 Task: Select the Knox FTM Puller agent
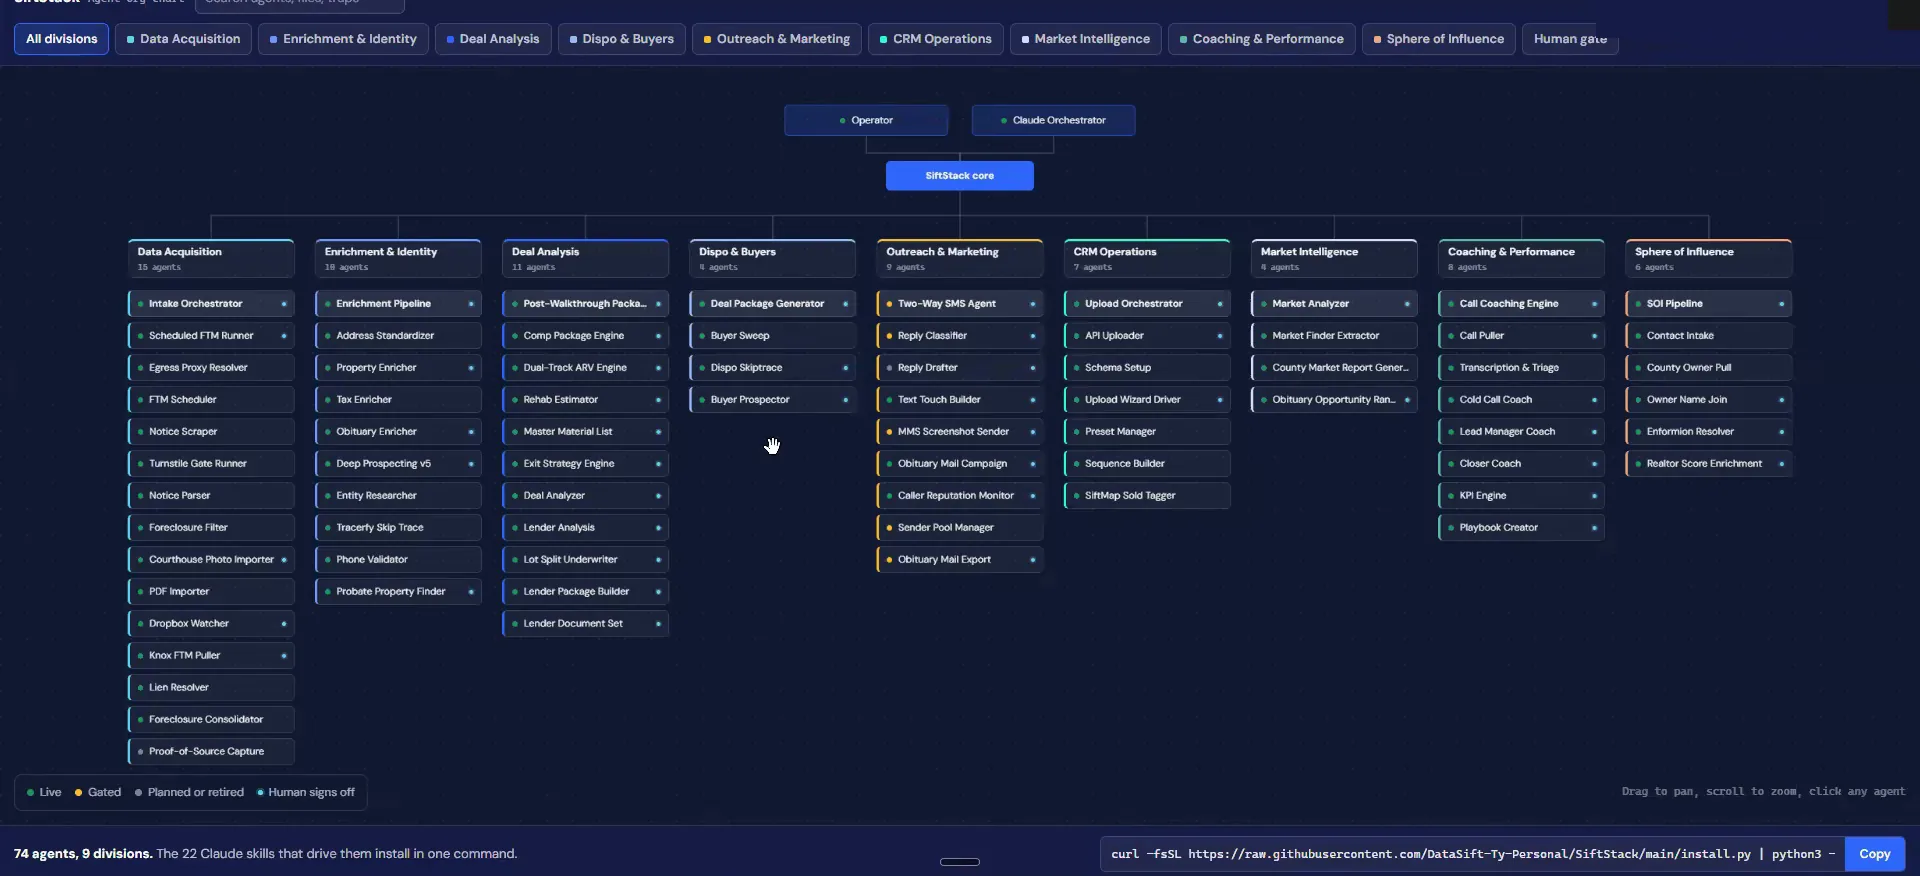[x=211, y=656]
